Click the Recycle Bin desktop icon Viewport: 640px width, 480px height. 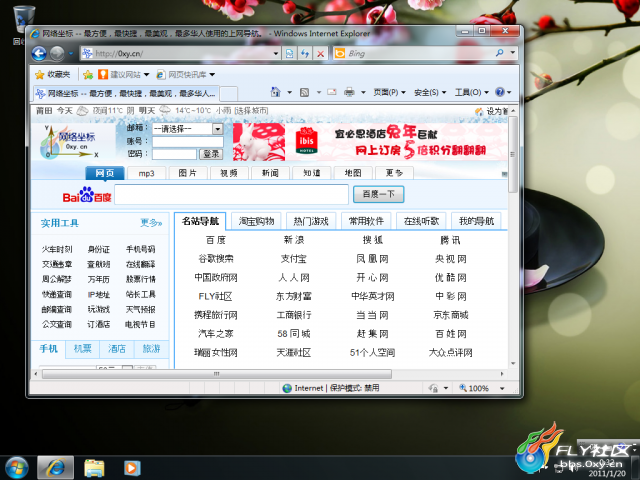(x=22, y=24)
